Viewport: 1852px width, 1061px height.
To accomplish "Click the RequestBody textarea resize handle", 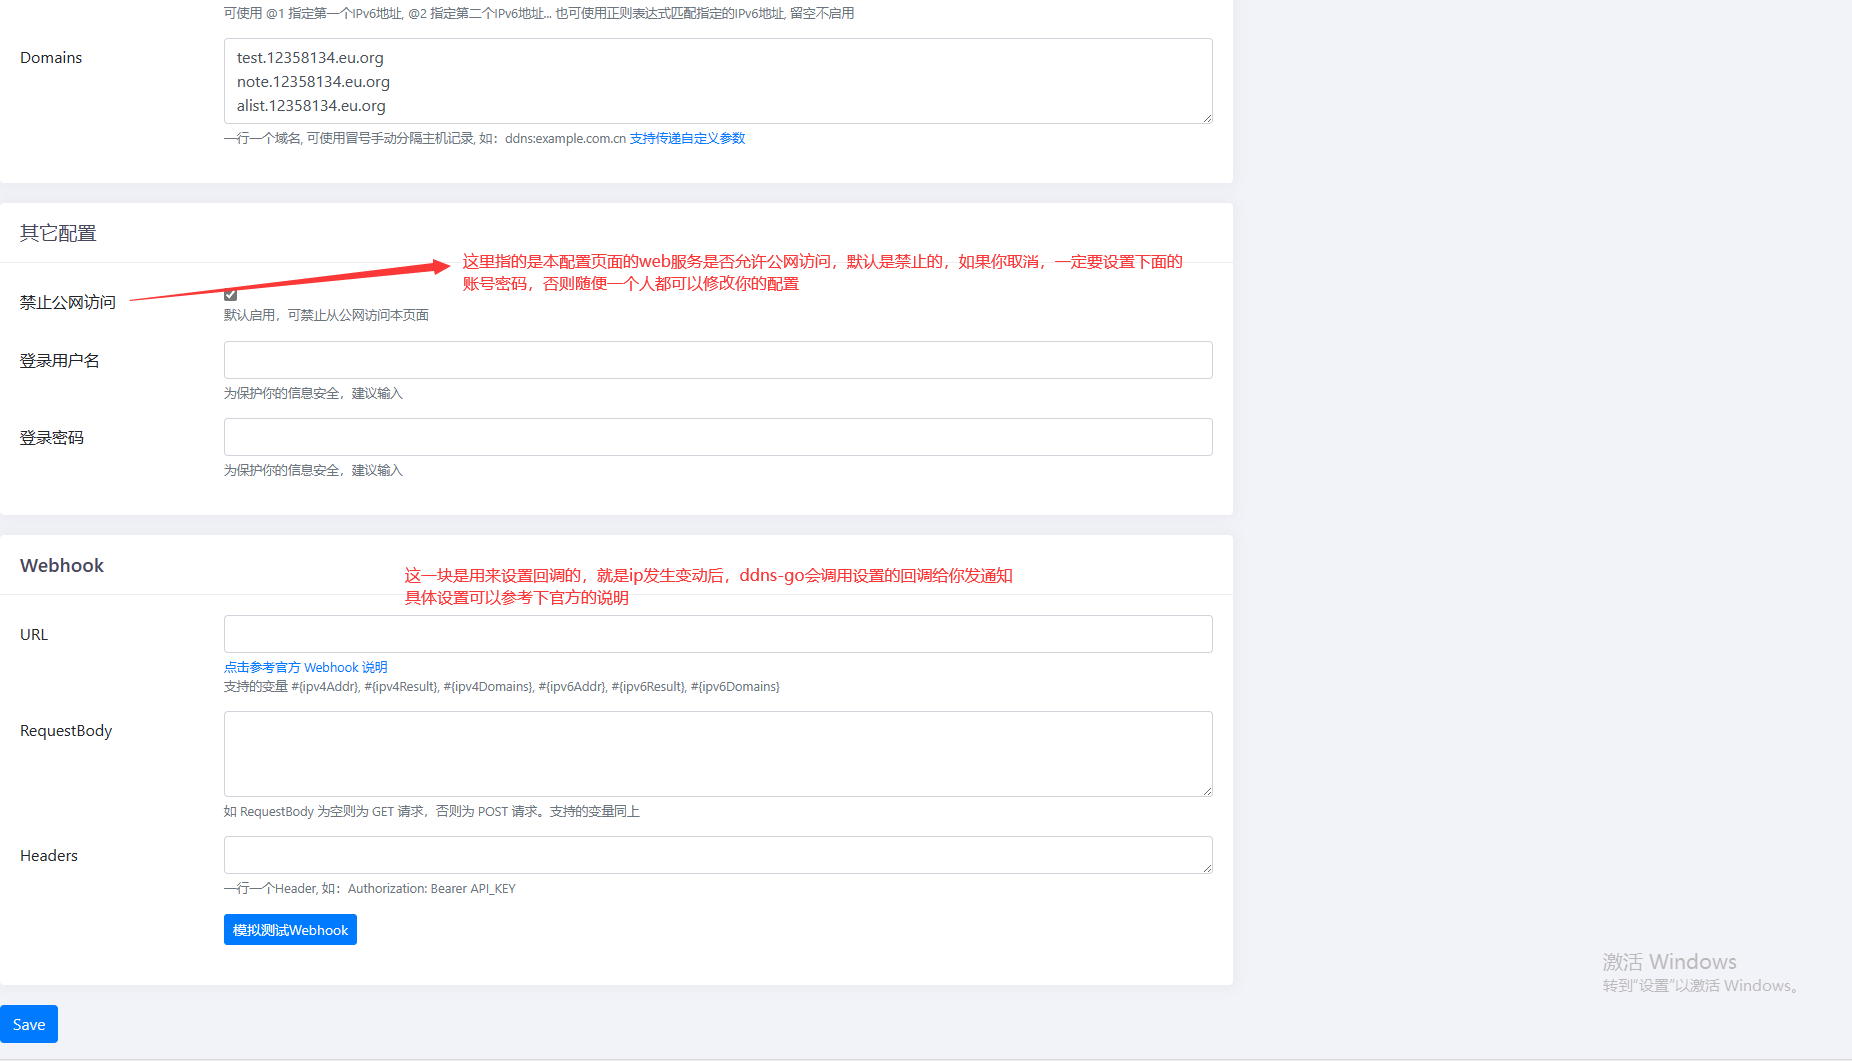I will (x=1207, y=791).
